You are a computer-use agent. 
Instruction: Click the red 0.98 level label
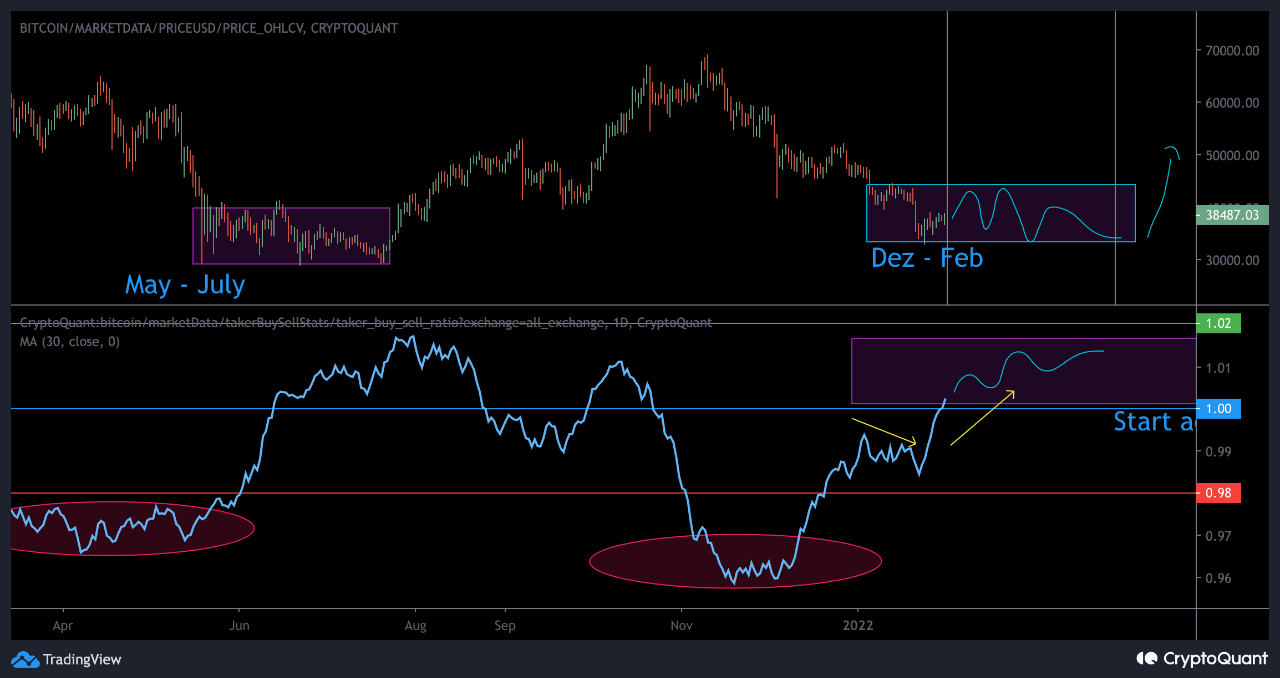point(1218,493)
